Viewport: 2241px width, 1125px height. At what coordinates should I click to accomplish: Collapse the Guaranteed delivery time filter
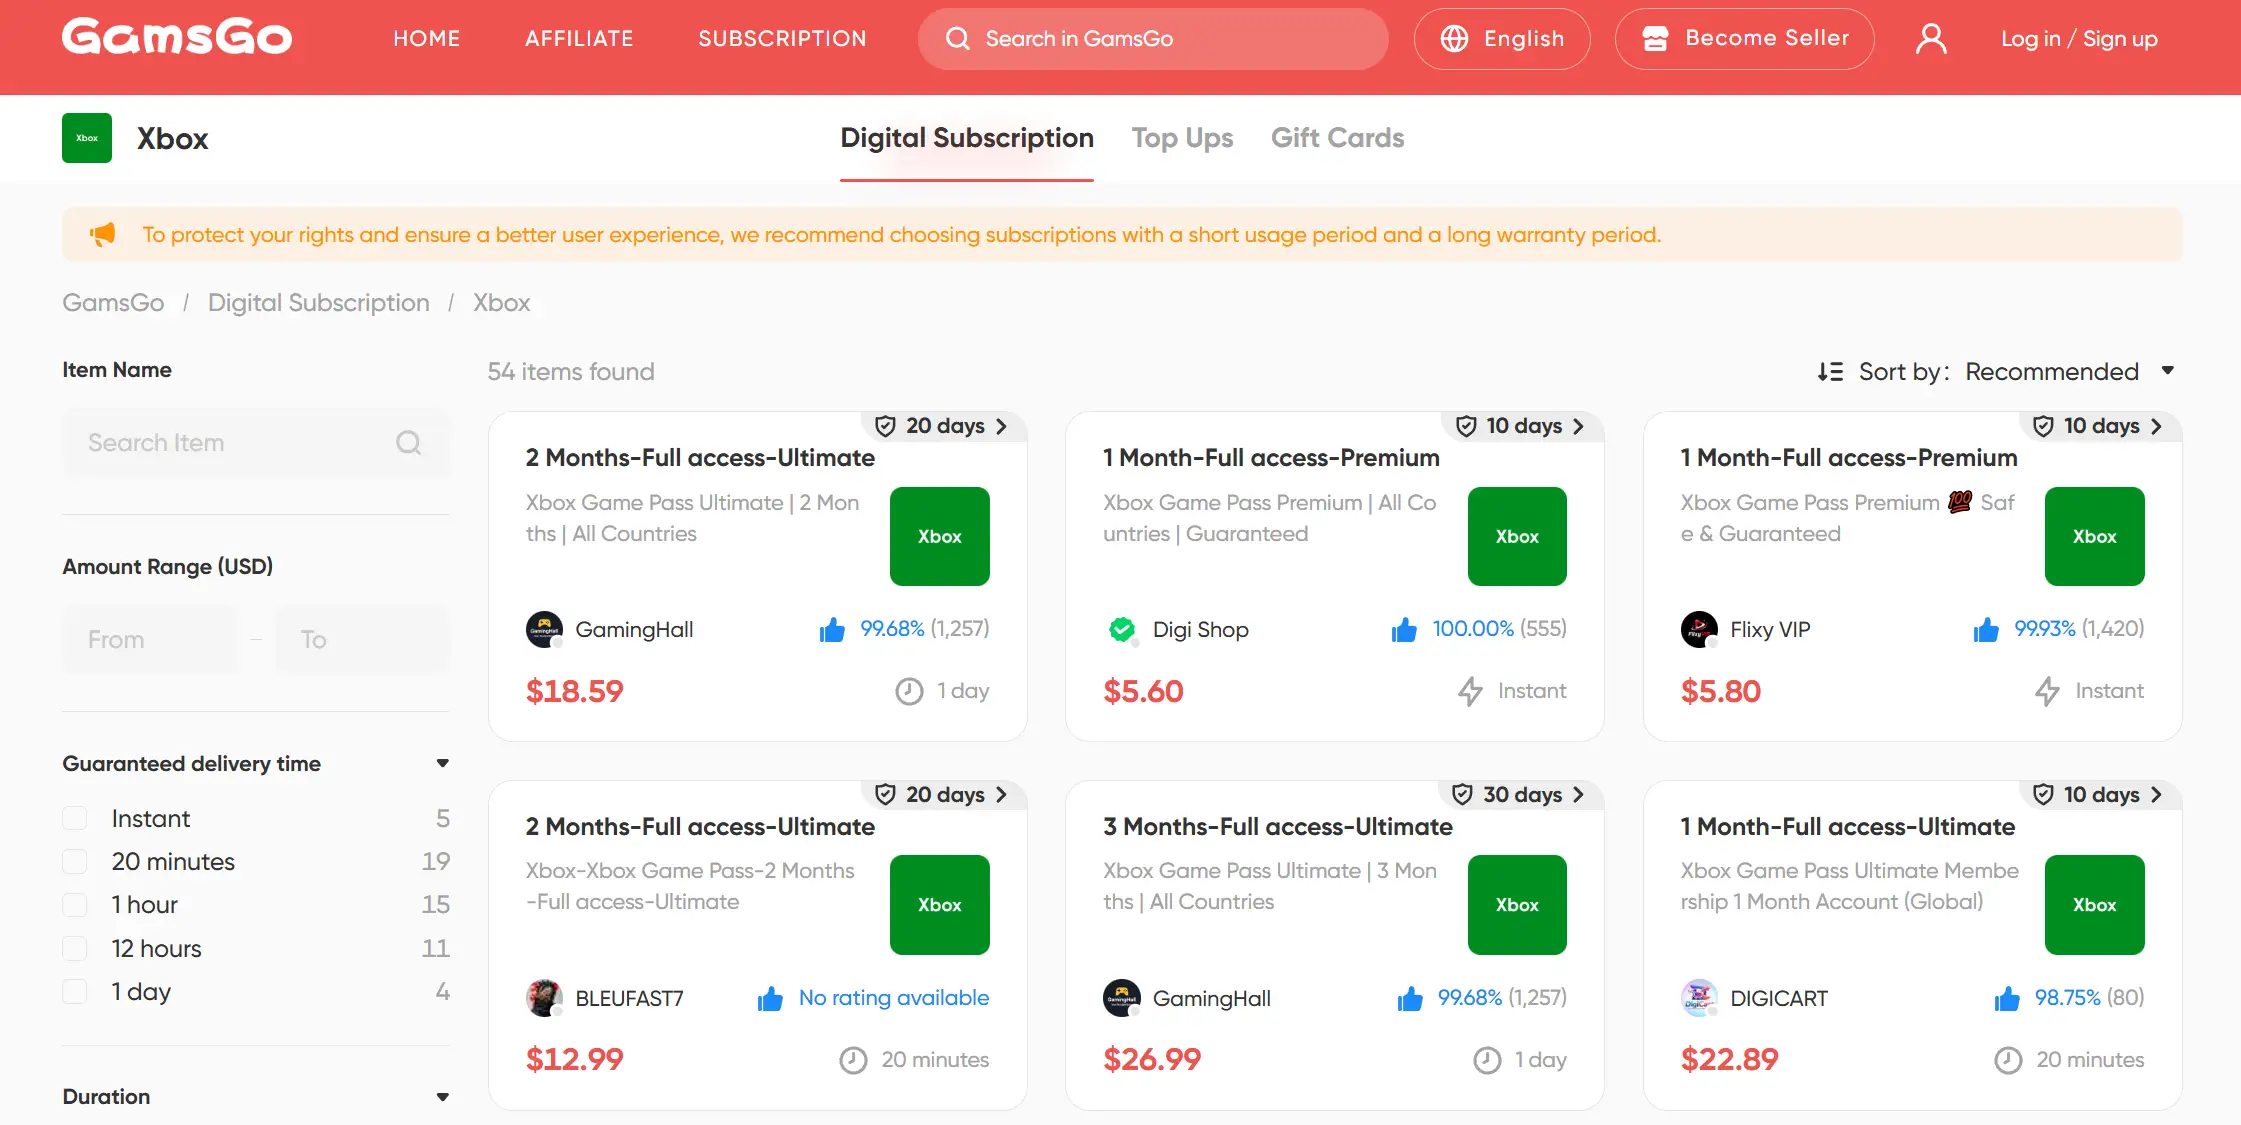point(443,764)
